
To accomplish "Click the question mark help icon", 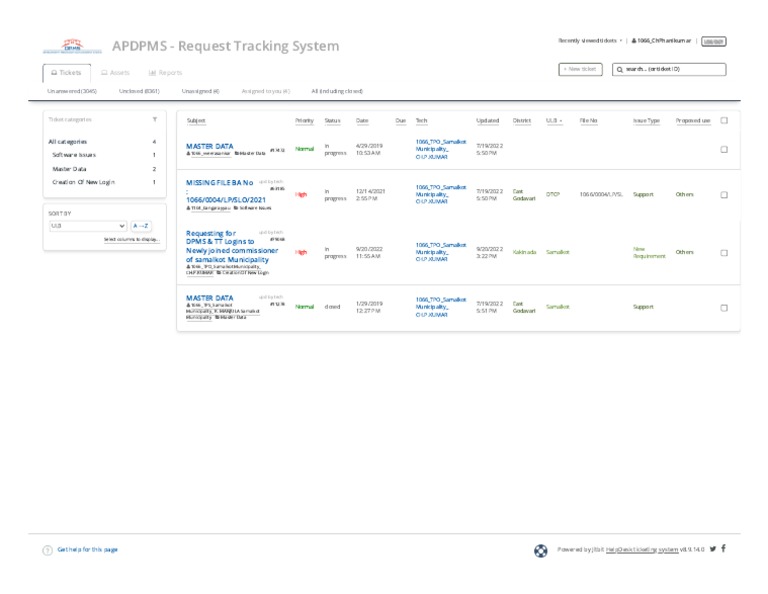I will pyautogui.click(x=47, y=550).
